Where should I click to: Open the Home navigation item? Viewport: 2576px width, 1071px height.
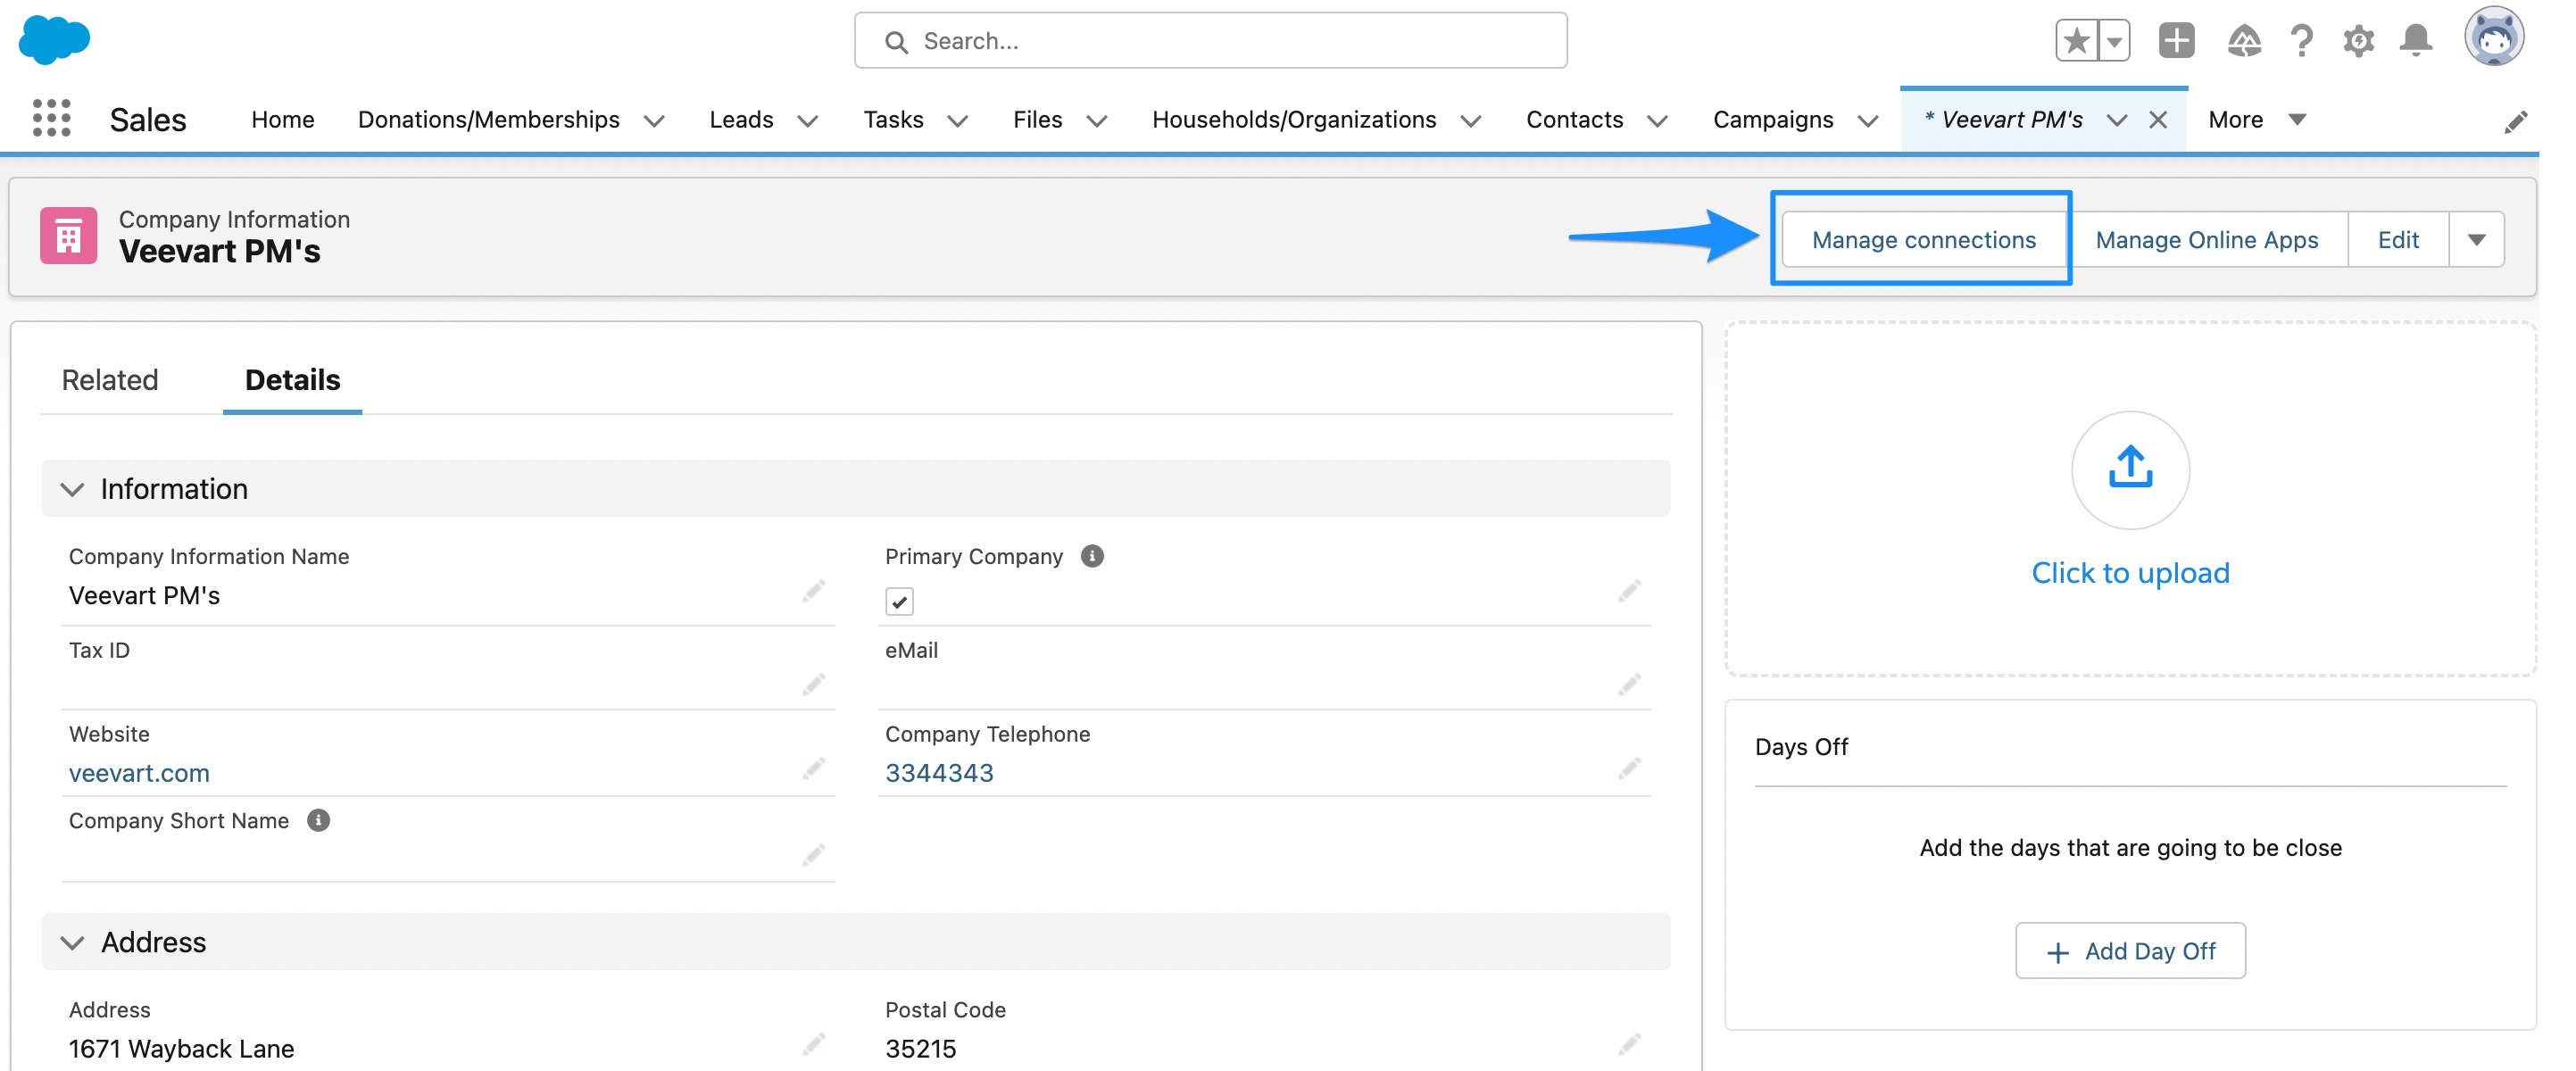[x=282, y=119]
